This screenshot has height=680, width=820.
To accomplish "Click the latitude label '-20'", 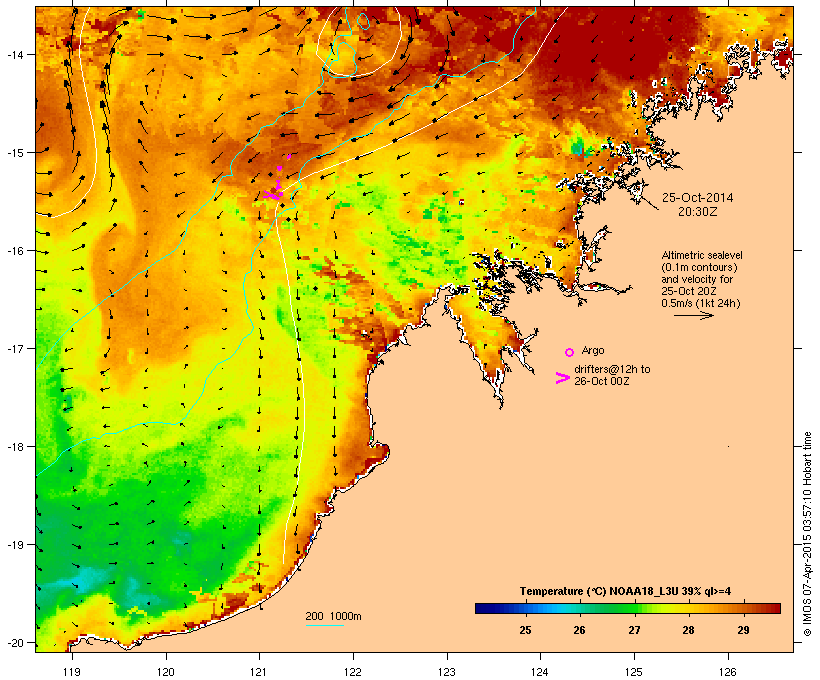I will tap(15, 642).
